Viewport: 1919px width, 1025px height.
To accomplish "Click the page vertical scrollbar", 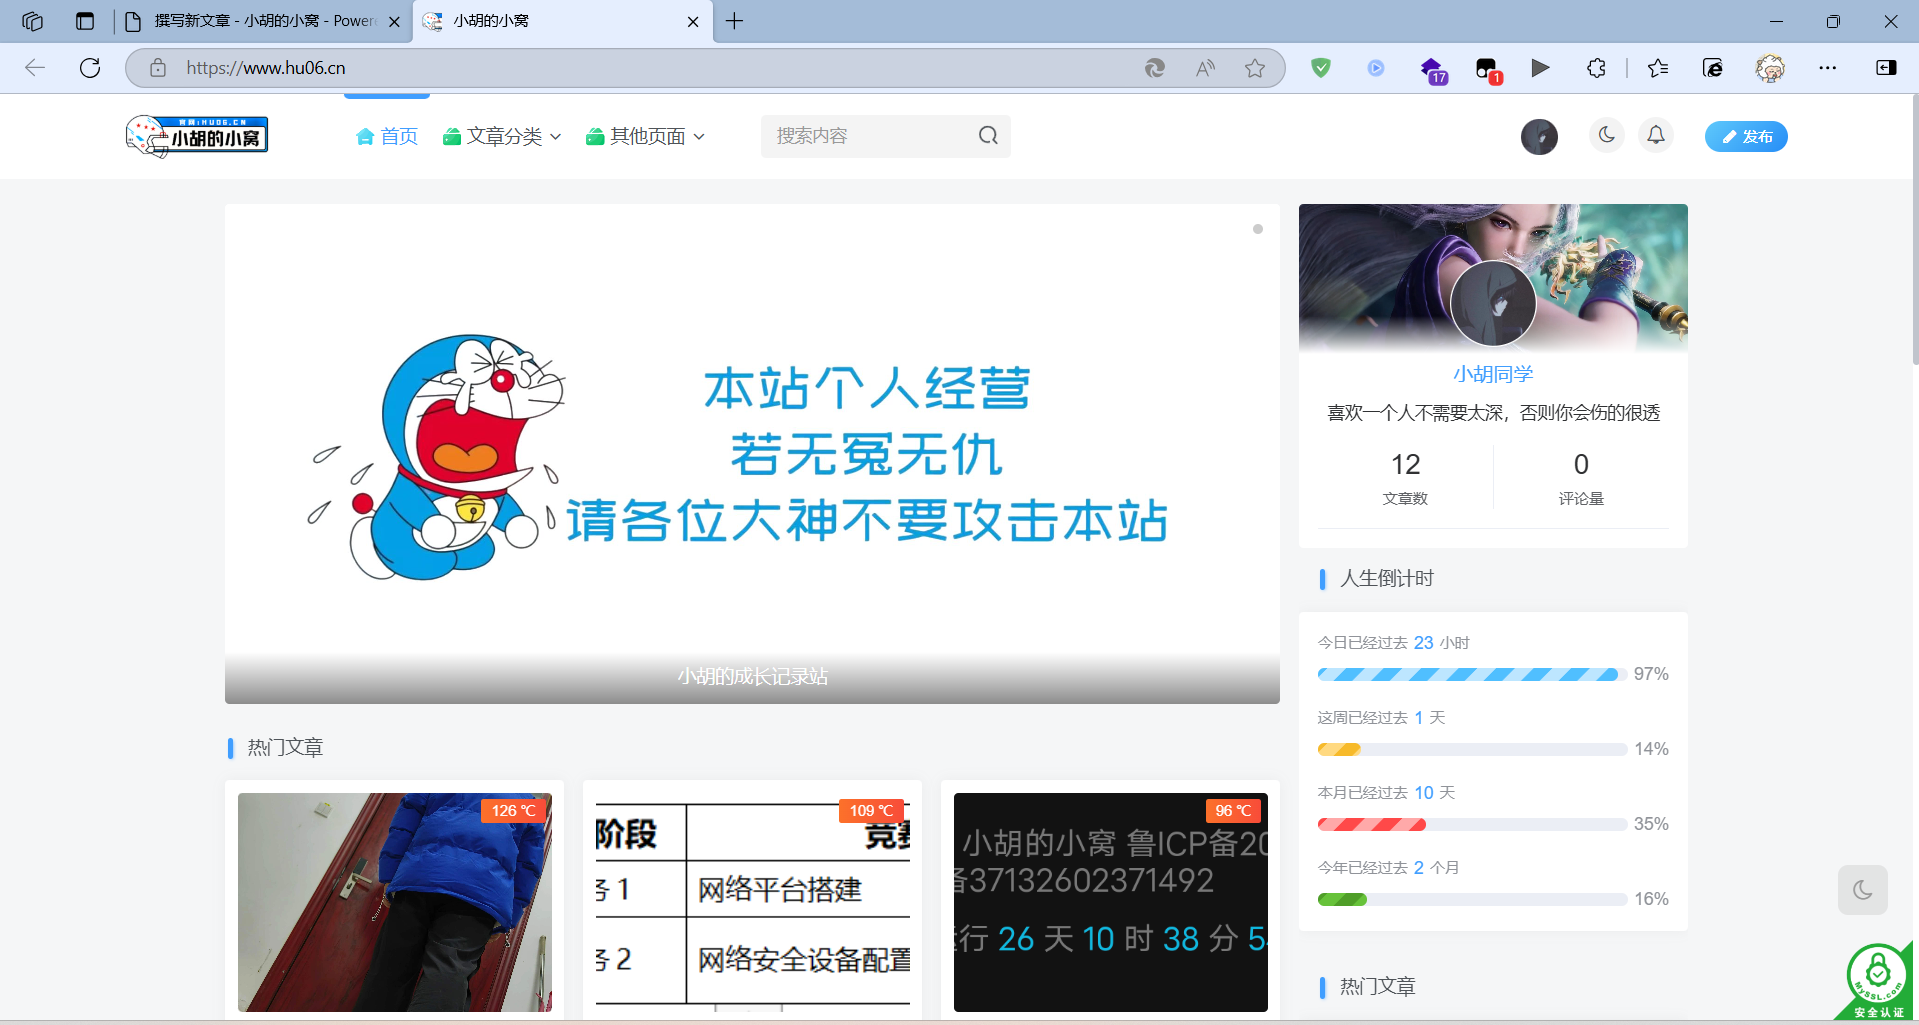I will (1914, 230).
